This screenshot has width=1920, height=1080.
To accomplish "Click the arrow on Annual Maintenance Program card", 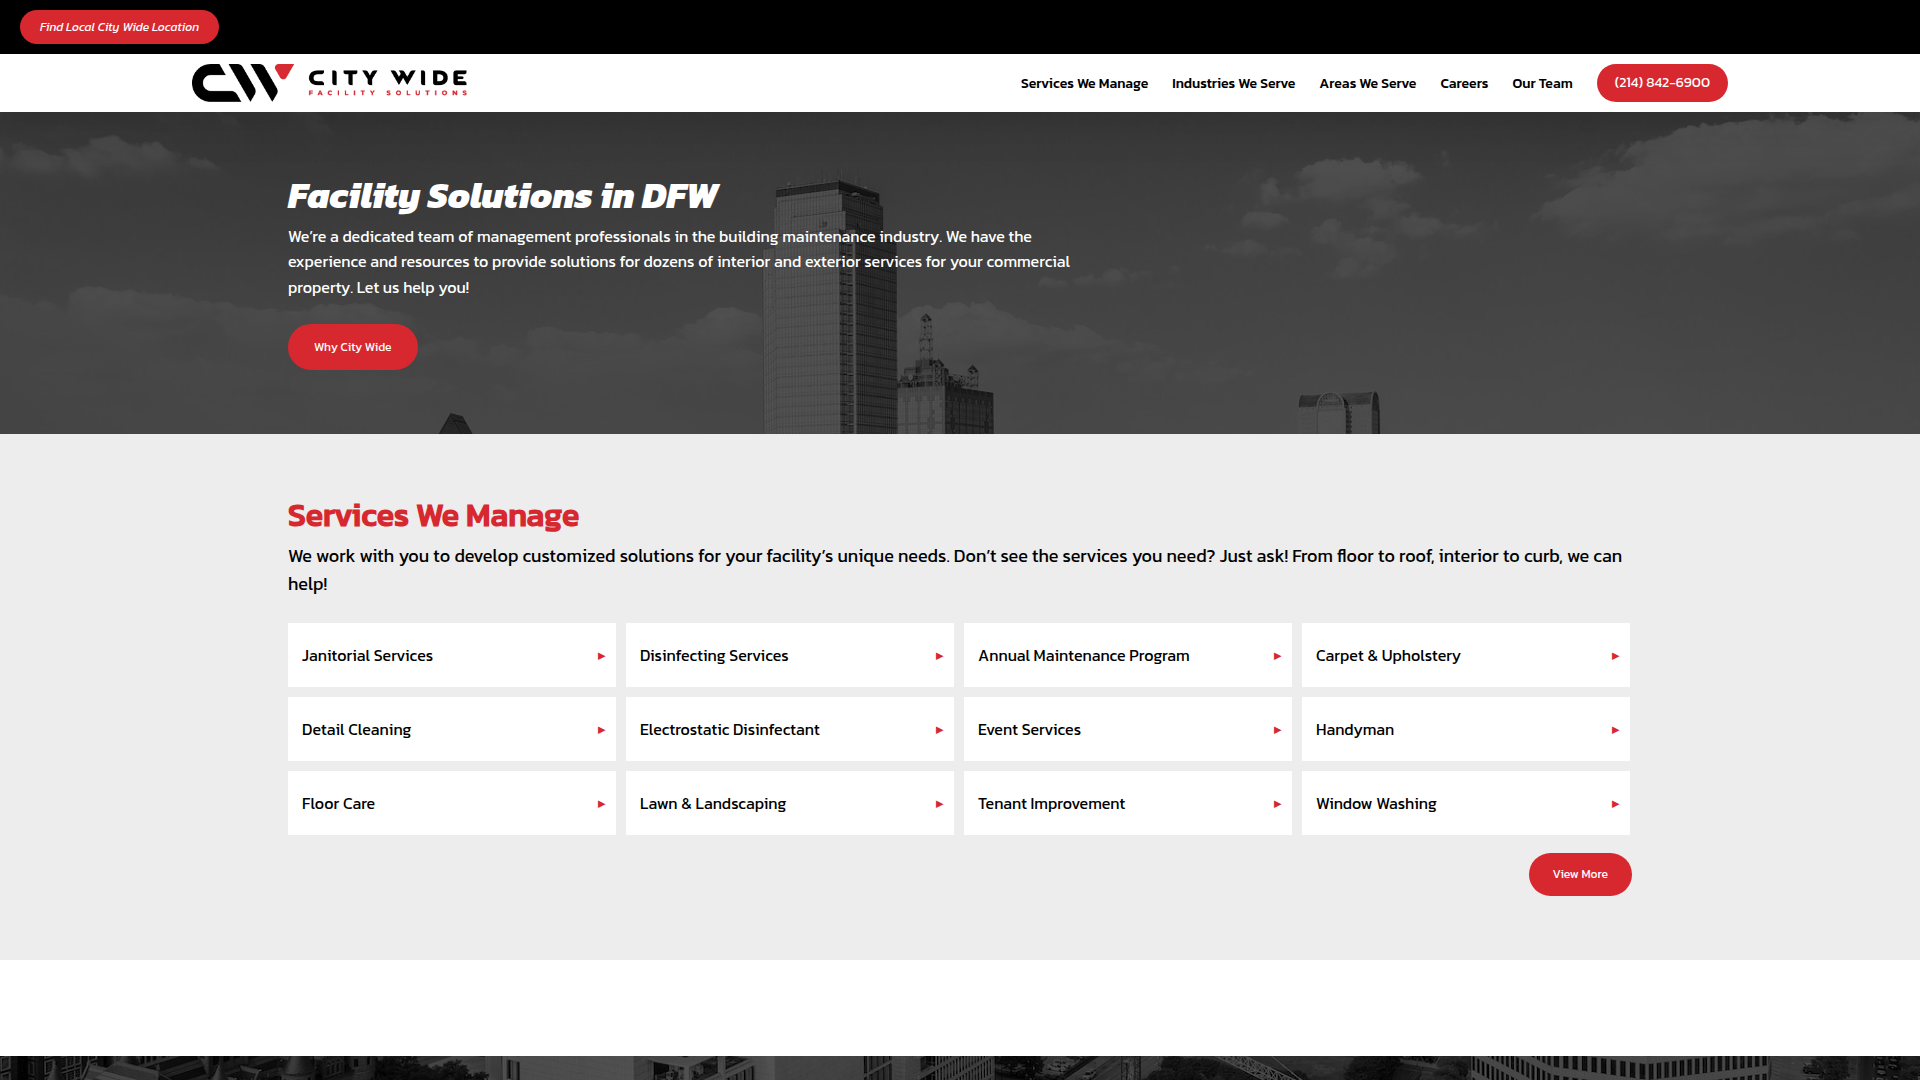I will pyautogui.click(x=1277, y=656).
